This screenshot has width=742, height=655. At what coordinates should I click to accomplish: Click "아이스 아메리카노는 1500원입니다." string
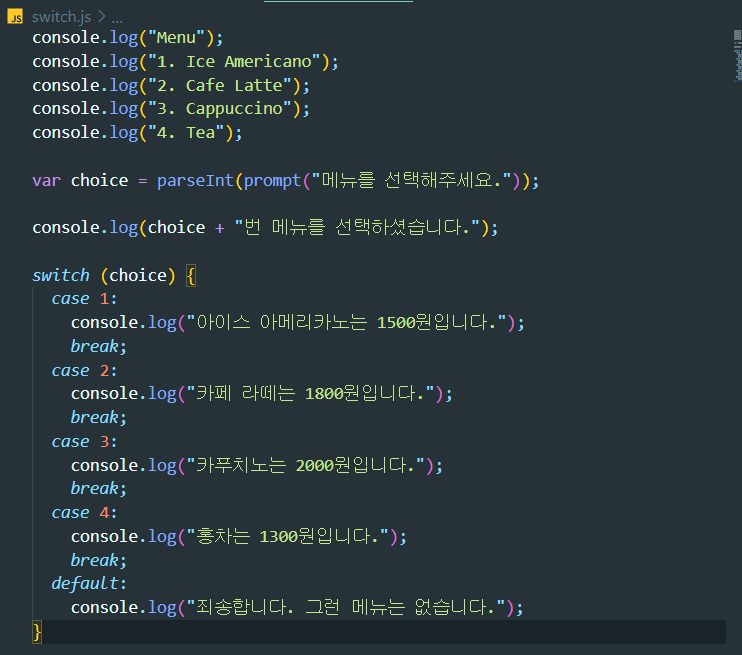pos(347,323)
